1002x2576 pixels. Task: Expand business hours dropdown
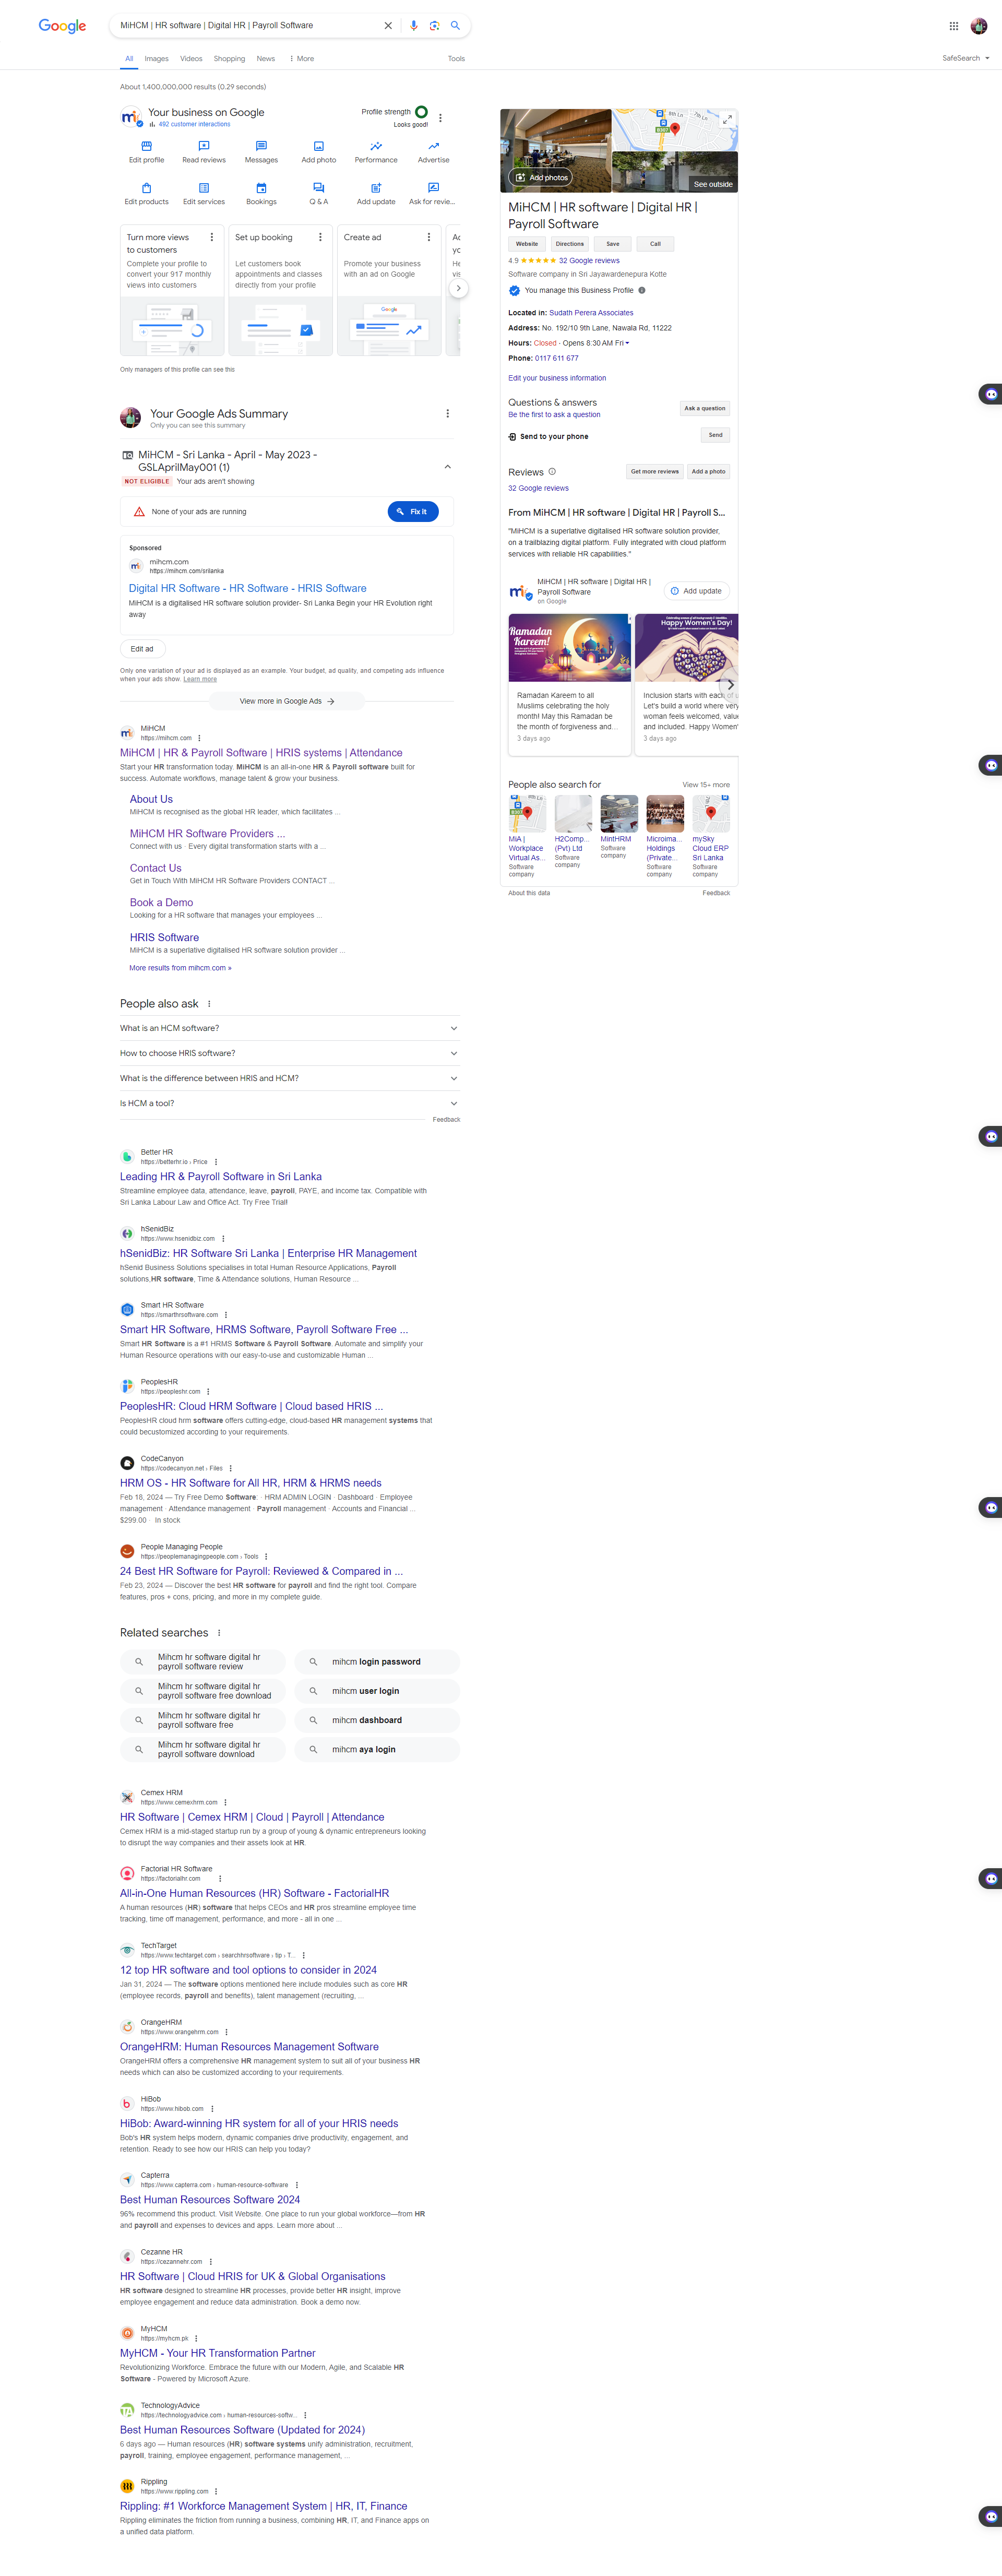(x=627, y=343)
